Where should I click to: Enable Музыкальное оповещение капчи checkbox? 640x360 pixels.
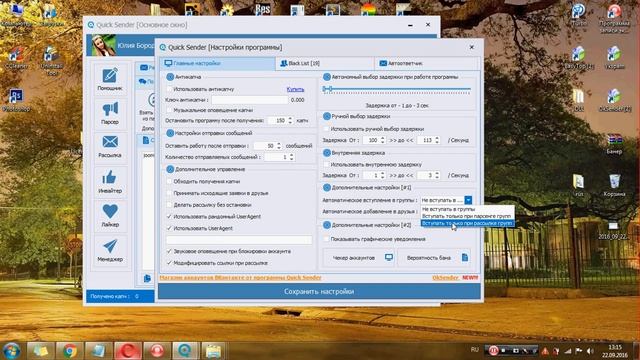(169, 110)
